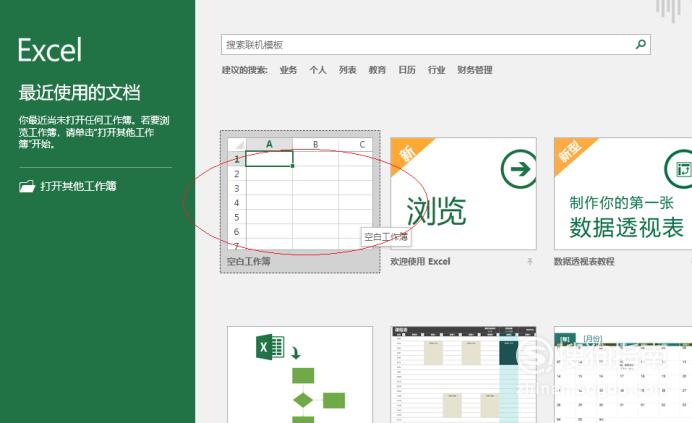Viewport: 692px width, 423px height.
Task: Select the 教育 suggested search
Action: click(x=377, y=70)
